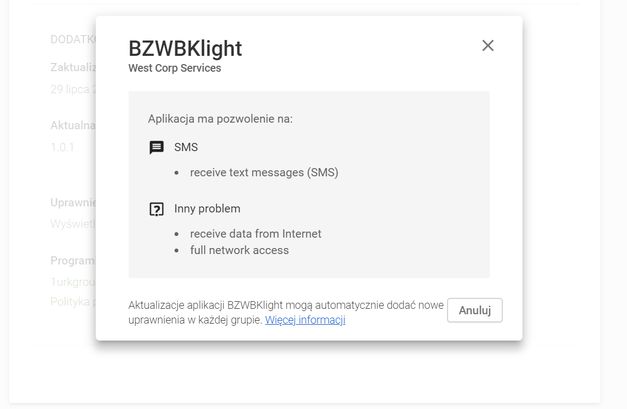Click the full network access entry

coord(239,250)
